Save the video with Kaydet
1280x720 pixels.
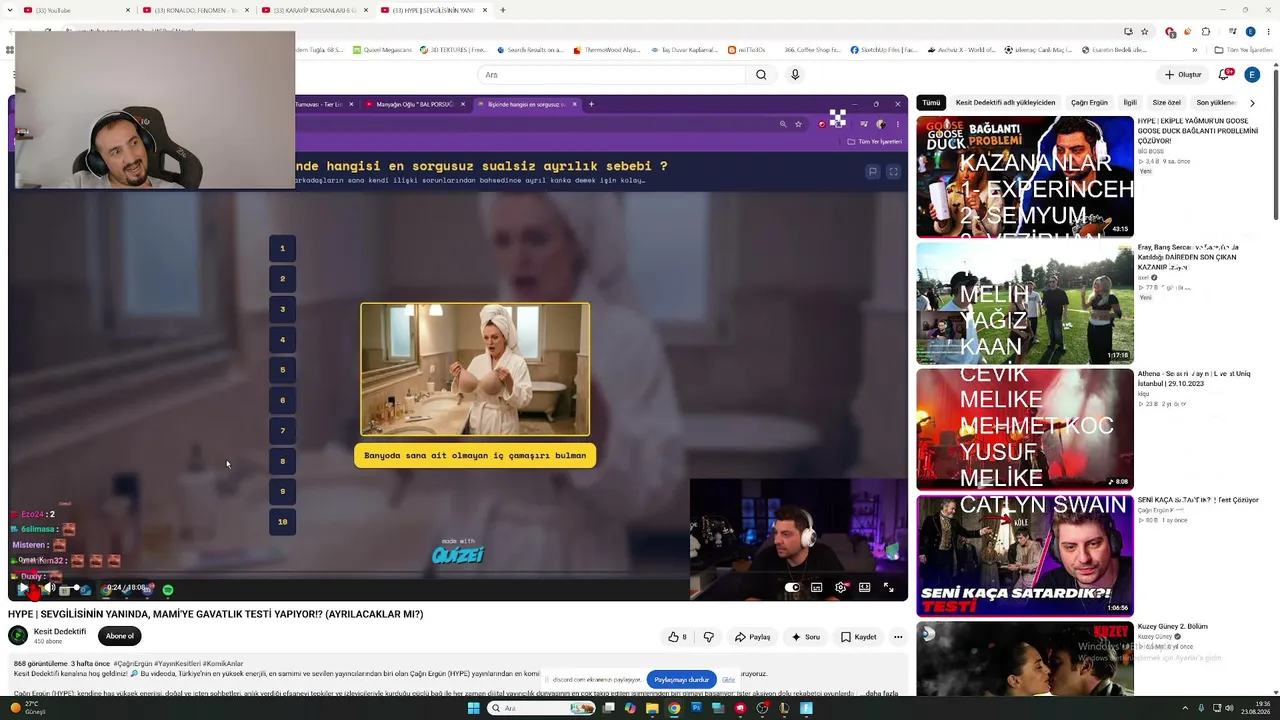pyautogui.click(x=858, y=637)
